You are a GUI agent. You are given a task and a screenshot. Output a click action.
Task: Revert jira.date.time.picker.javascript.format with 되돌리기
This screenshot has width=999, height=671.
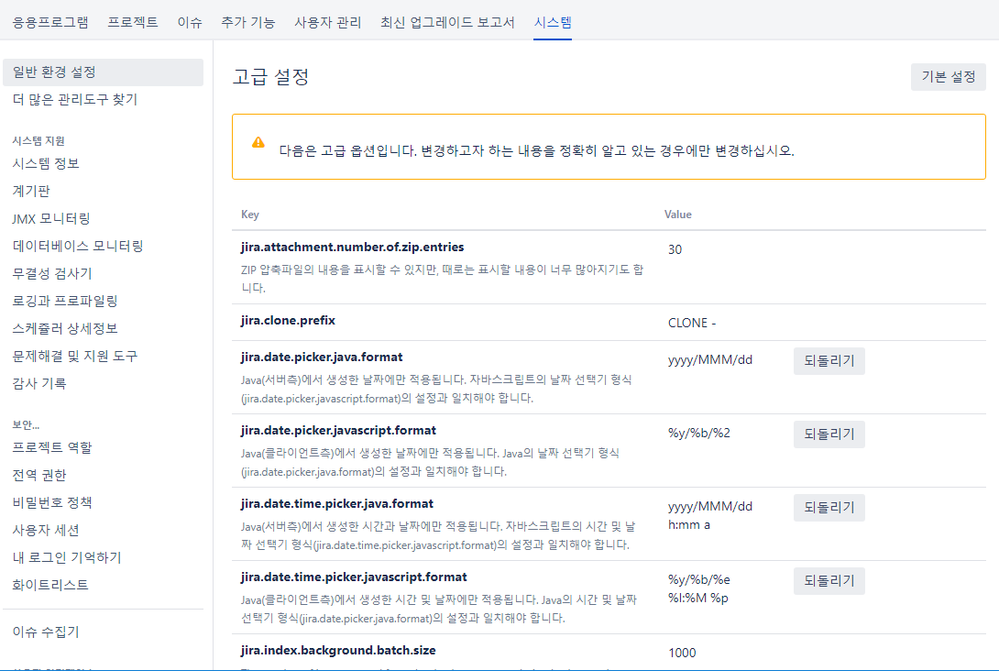tap(829, 581)
